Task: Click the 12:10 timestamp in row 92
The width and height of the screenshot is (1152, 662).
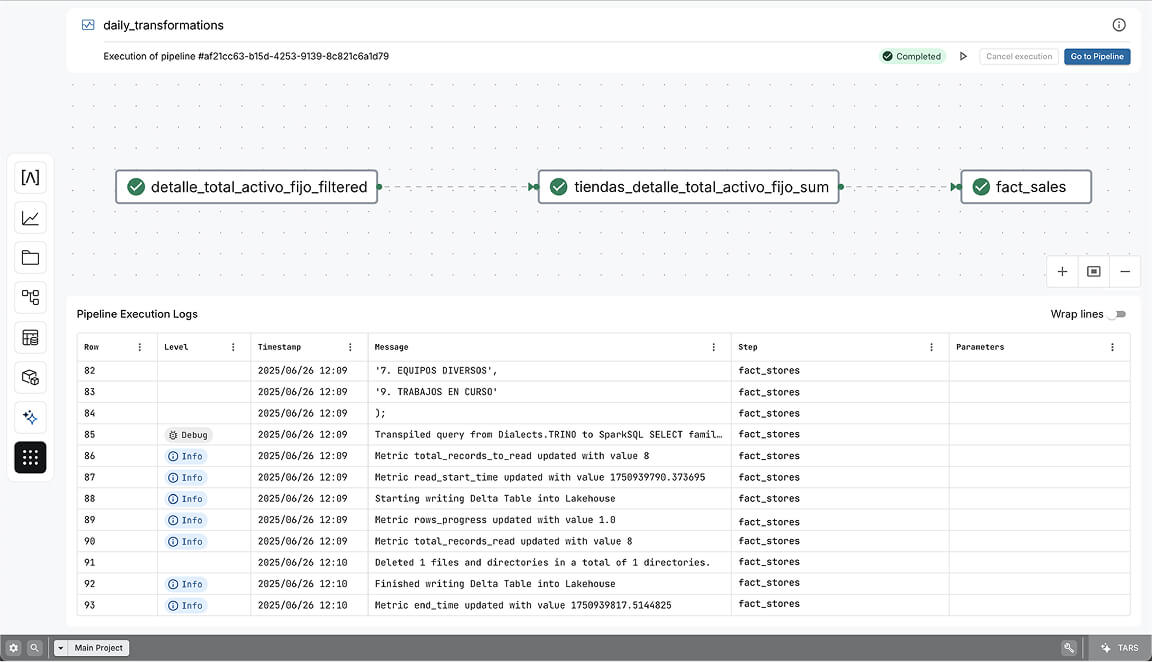Action: pyautogui.click(x=303, y=584)
